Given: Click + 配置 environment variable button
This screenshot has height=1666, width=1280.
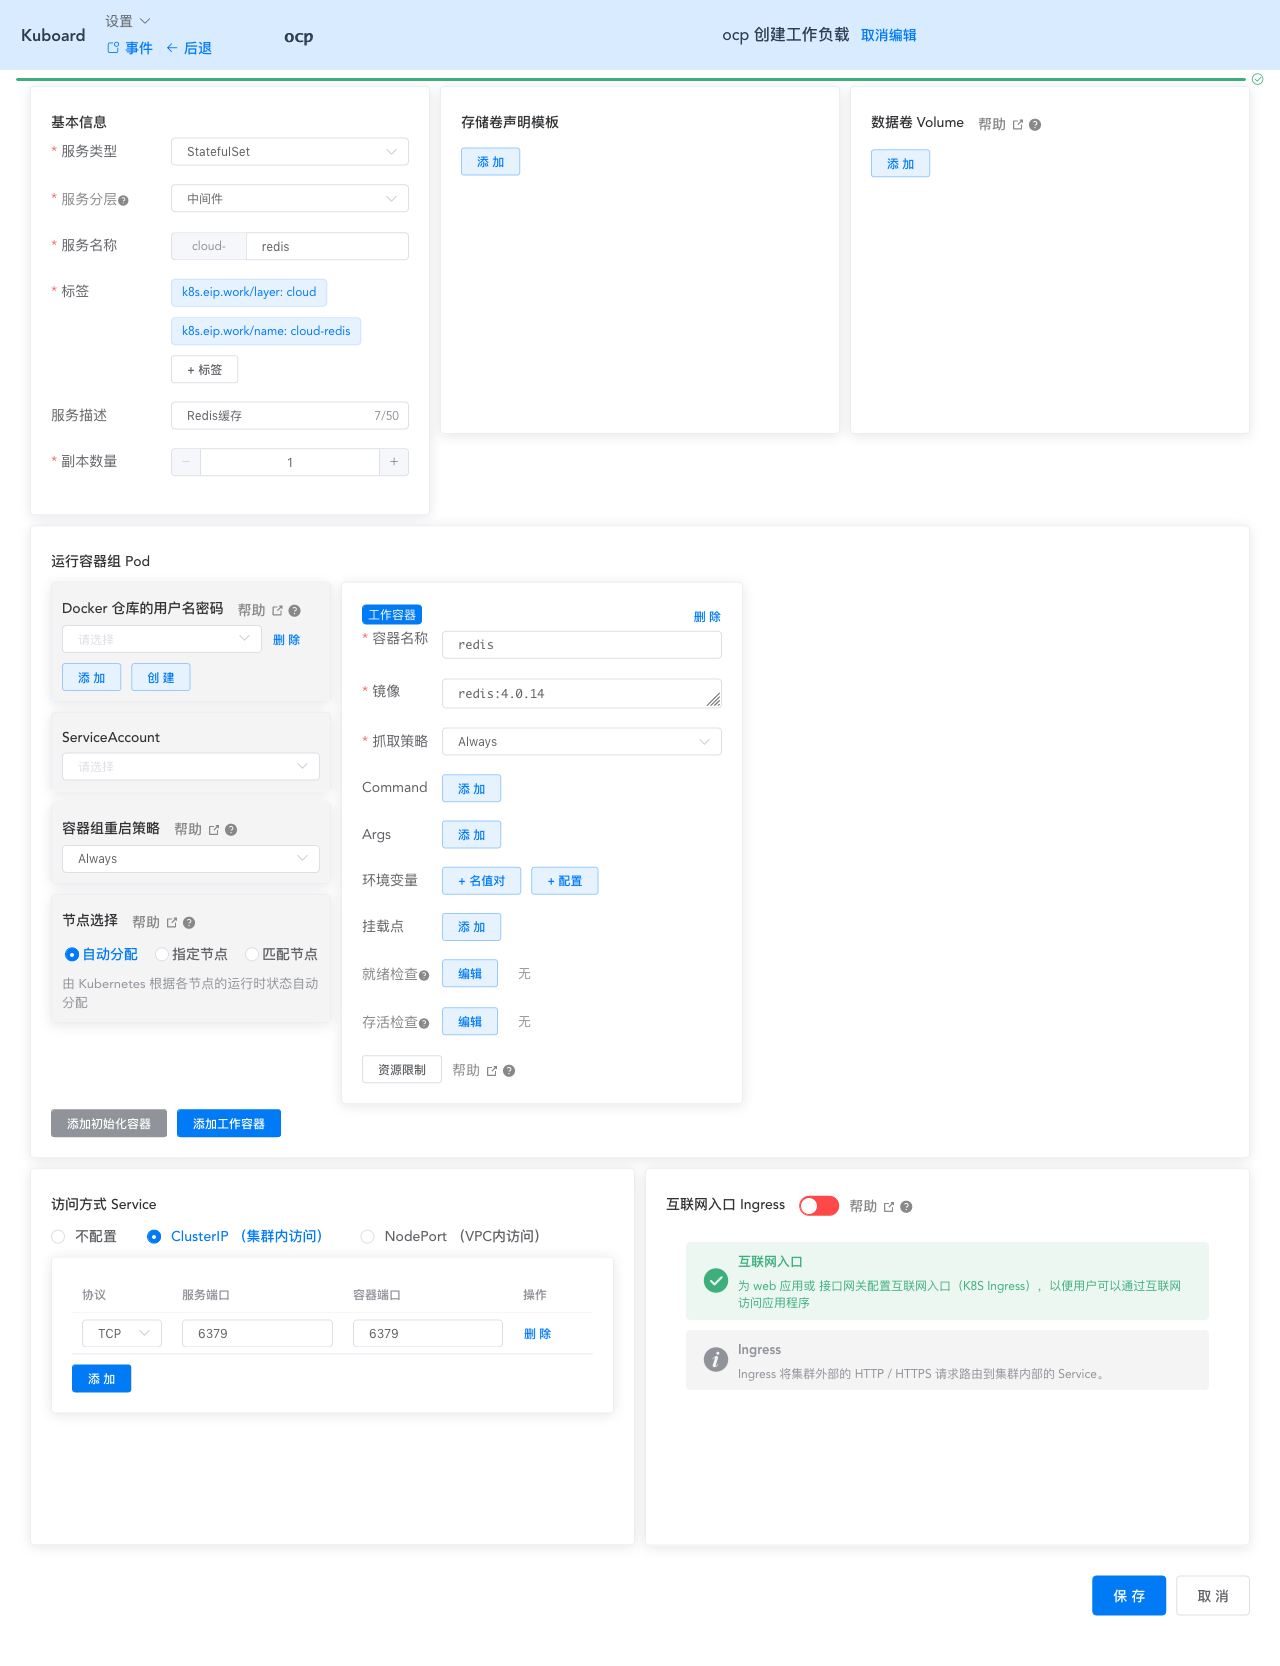Looking at the screenshot, I should click(x=565, y=881).
